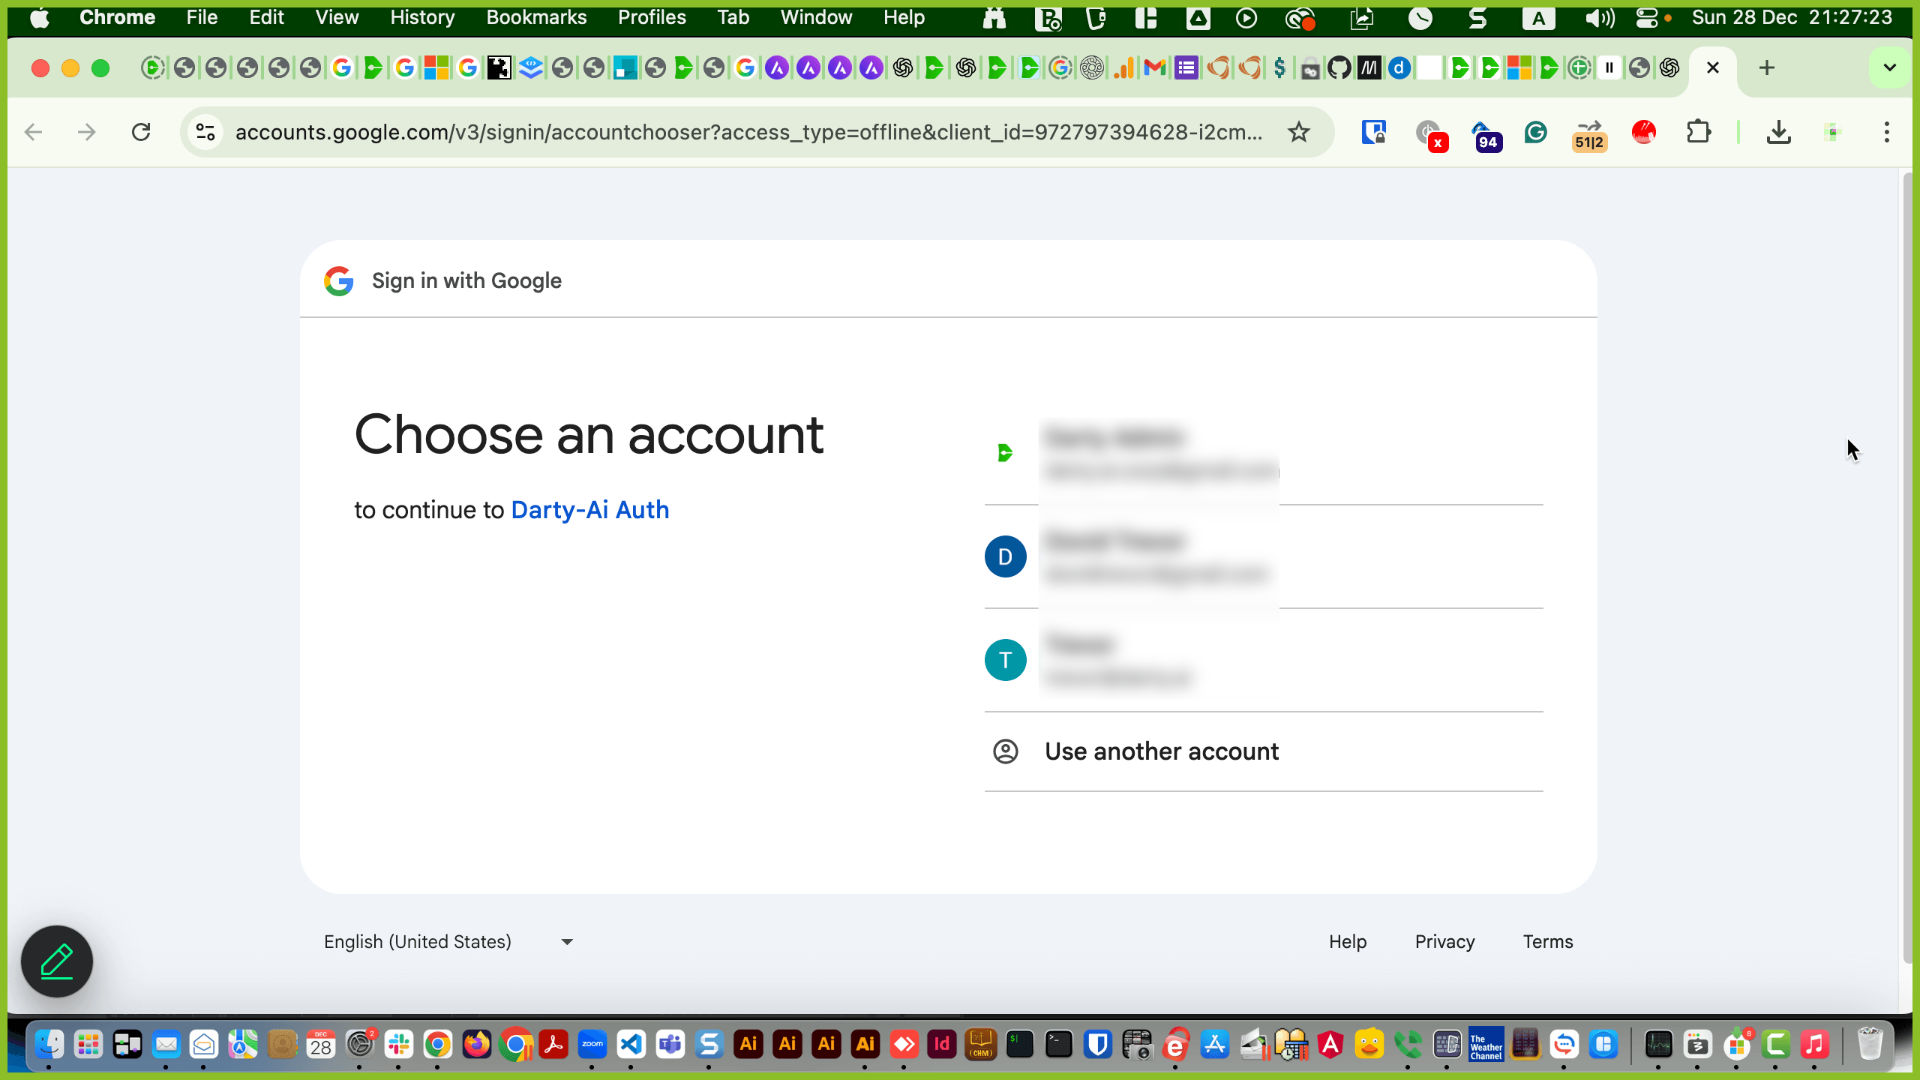Image resolution: width=1920 pixels, height=1080 pixels.
Task: Click the Darty-Ai Auth link
Action: (x=590, y=510)
